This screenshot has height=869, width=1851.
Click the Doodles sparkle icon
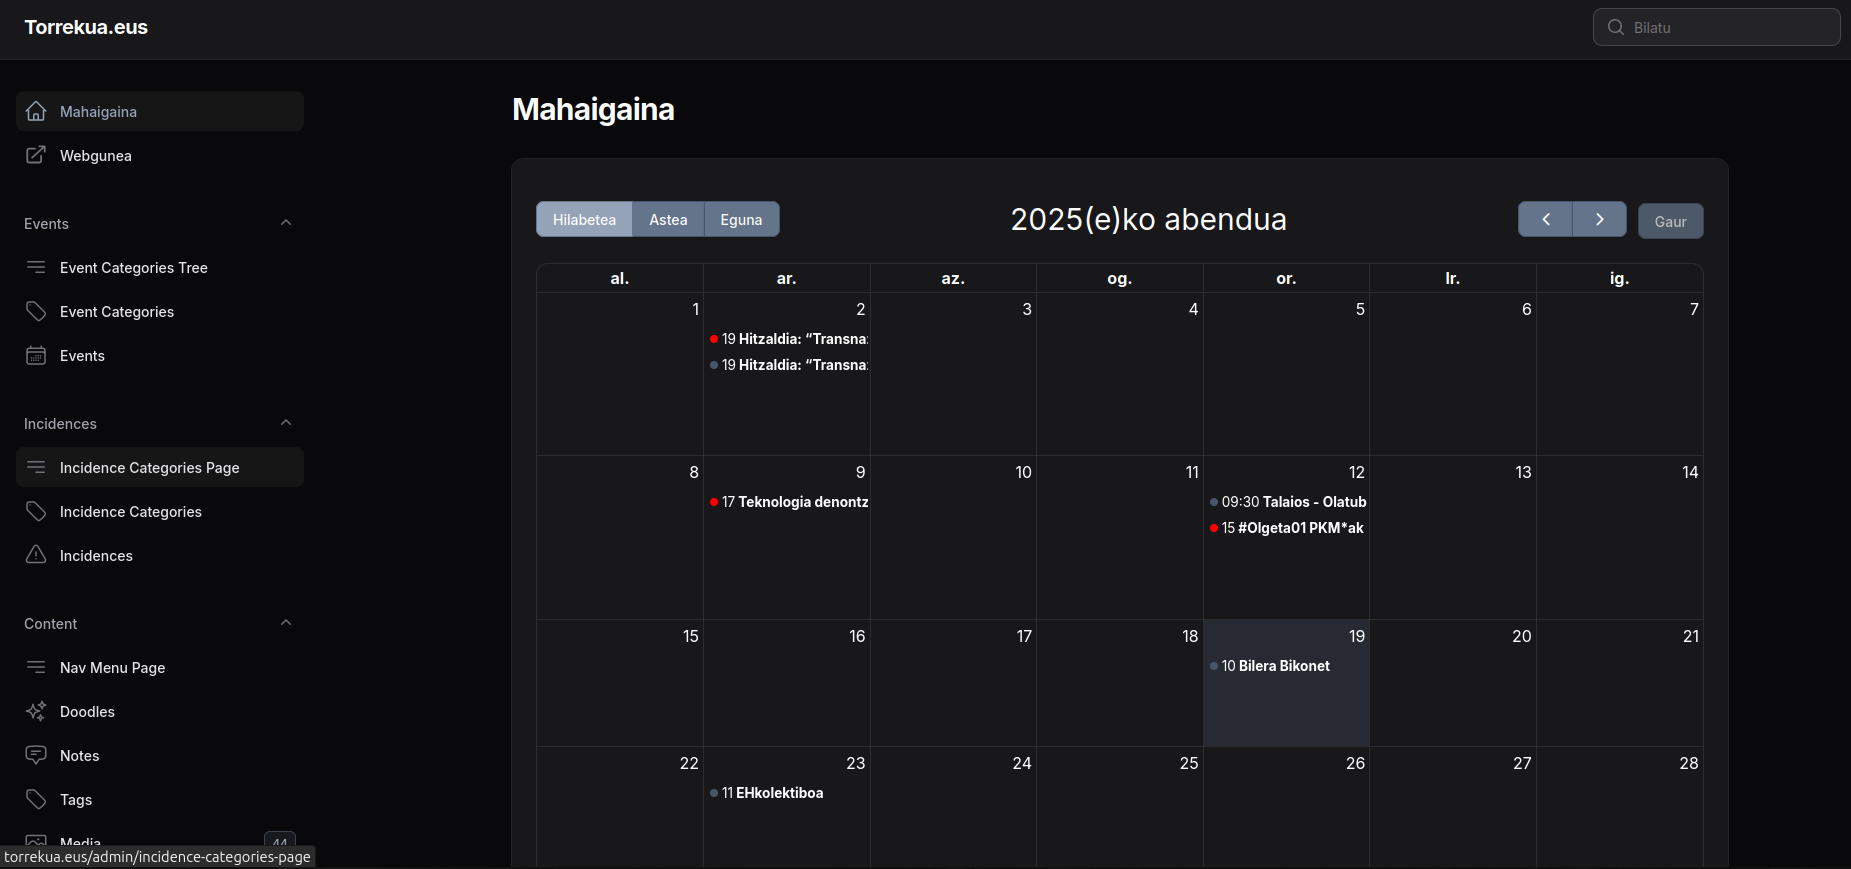36,711
